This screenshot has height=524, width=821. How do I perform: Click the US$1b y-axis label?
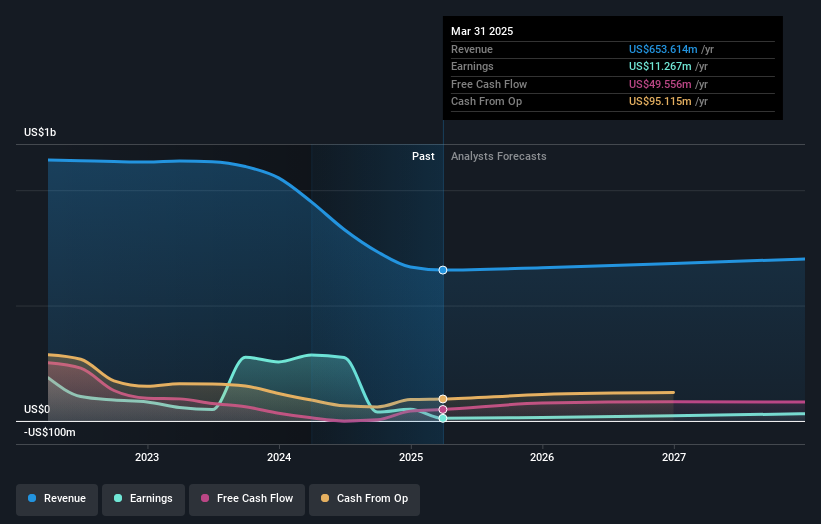40,132
